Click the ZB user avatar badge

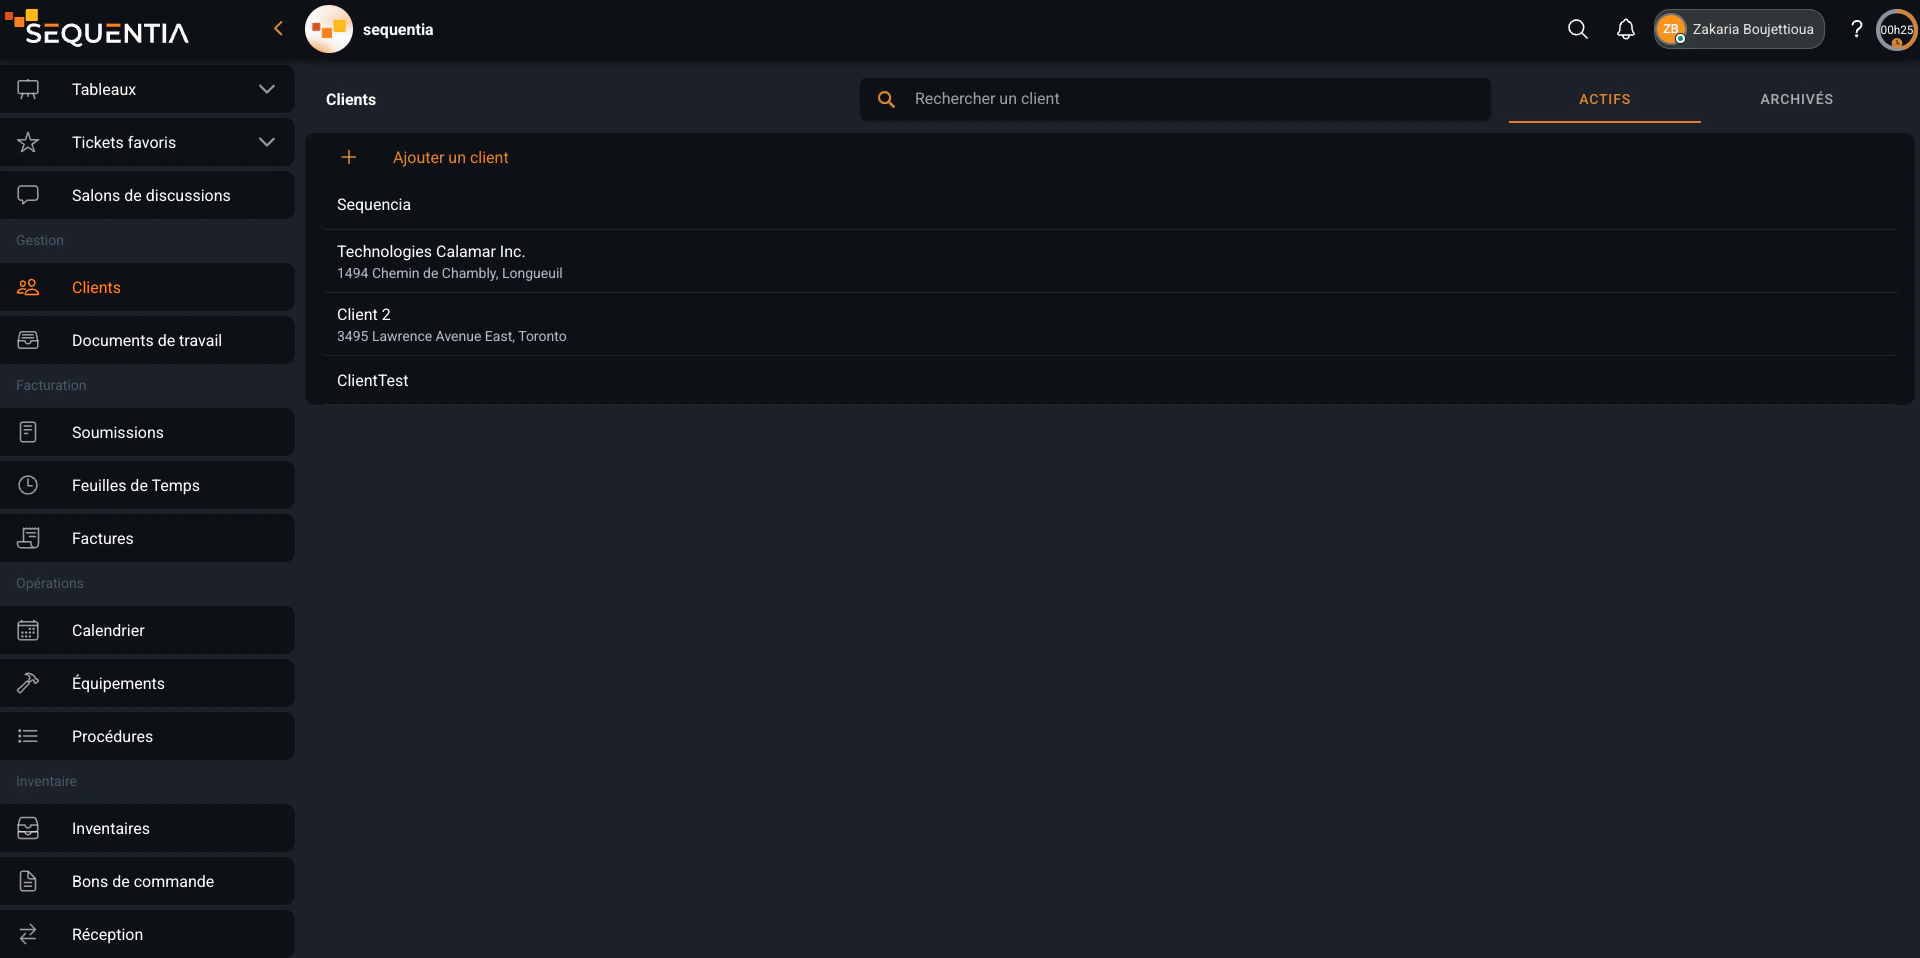pyautogui.click(x=1671, y=29)
